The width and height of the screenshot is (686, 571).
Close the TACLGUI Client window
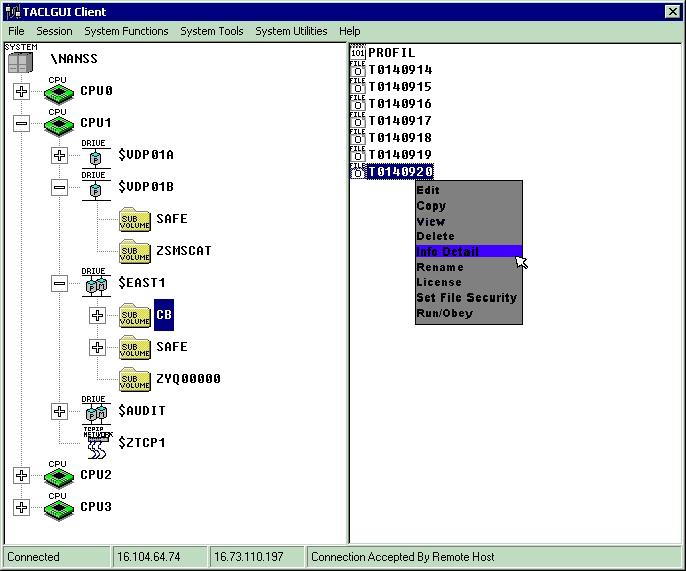(672, 12)
